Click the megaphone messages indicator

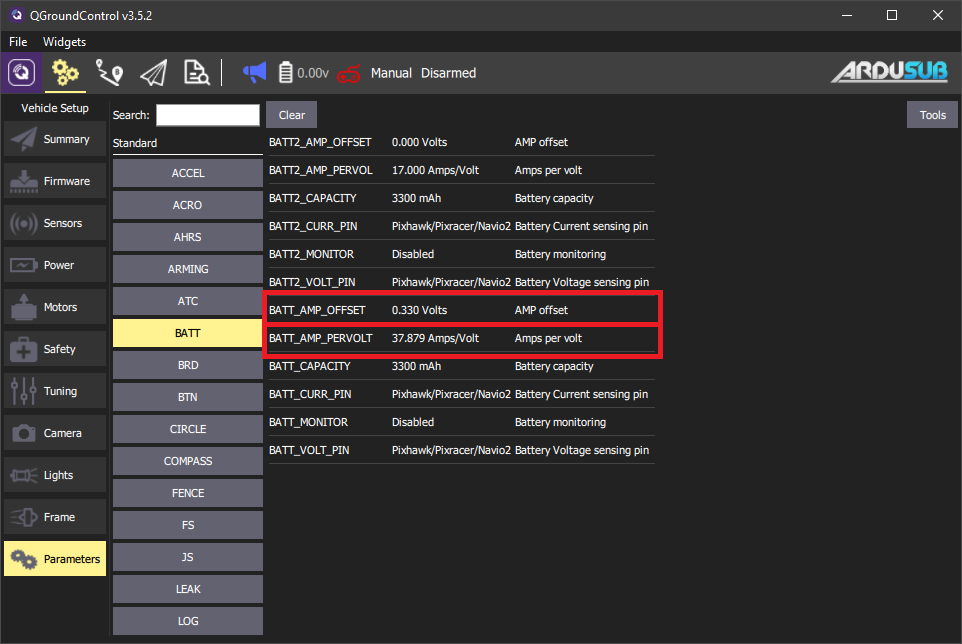tap(255, 72)
